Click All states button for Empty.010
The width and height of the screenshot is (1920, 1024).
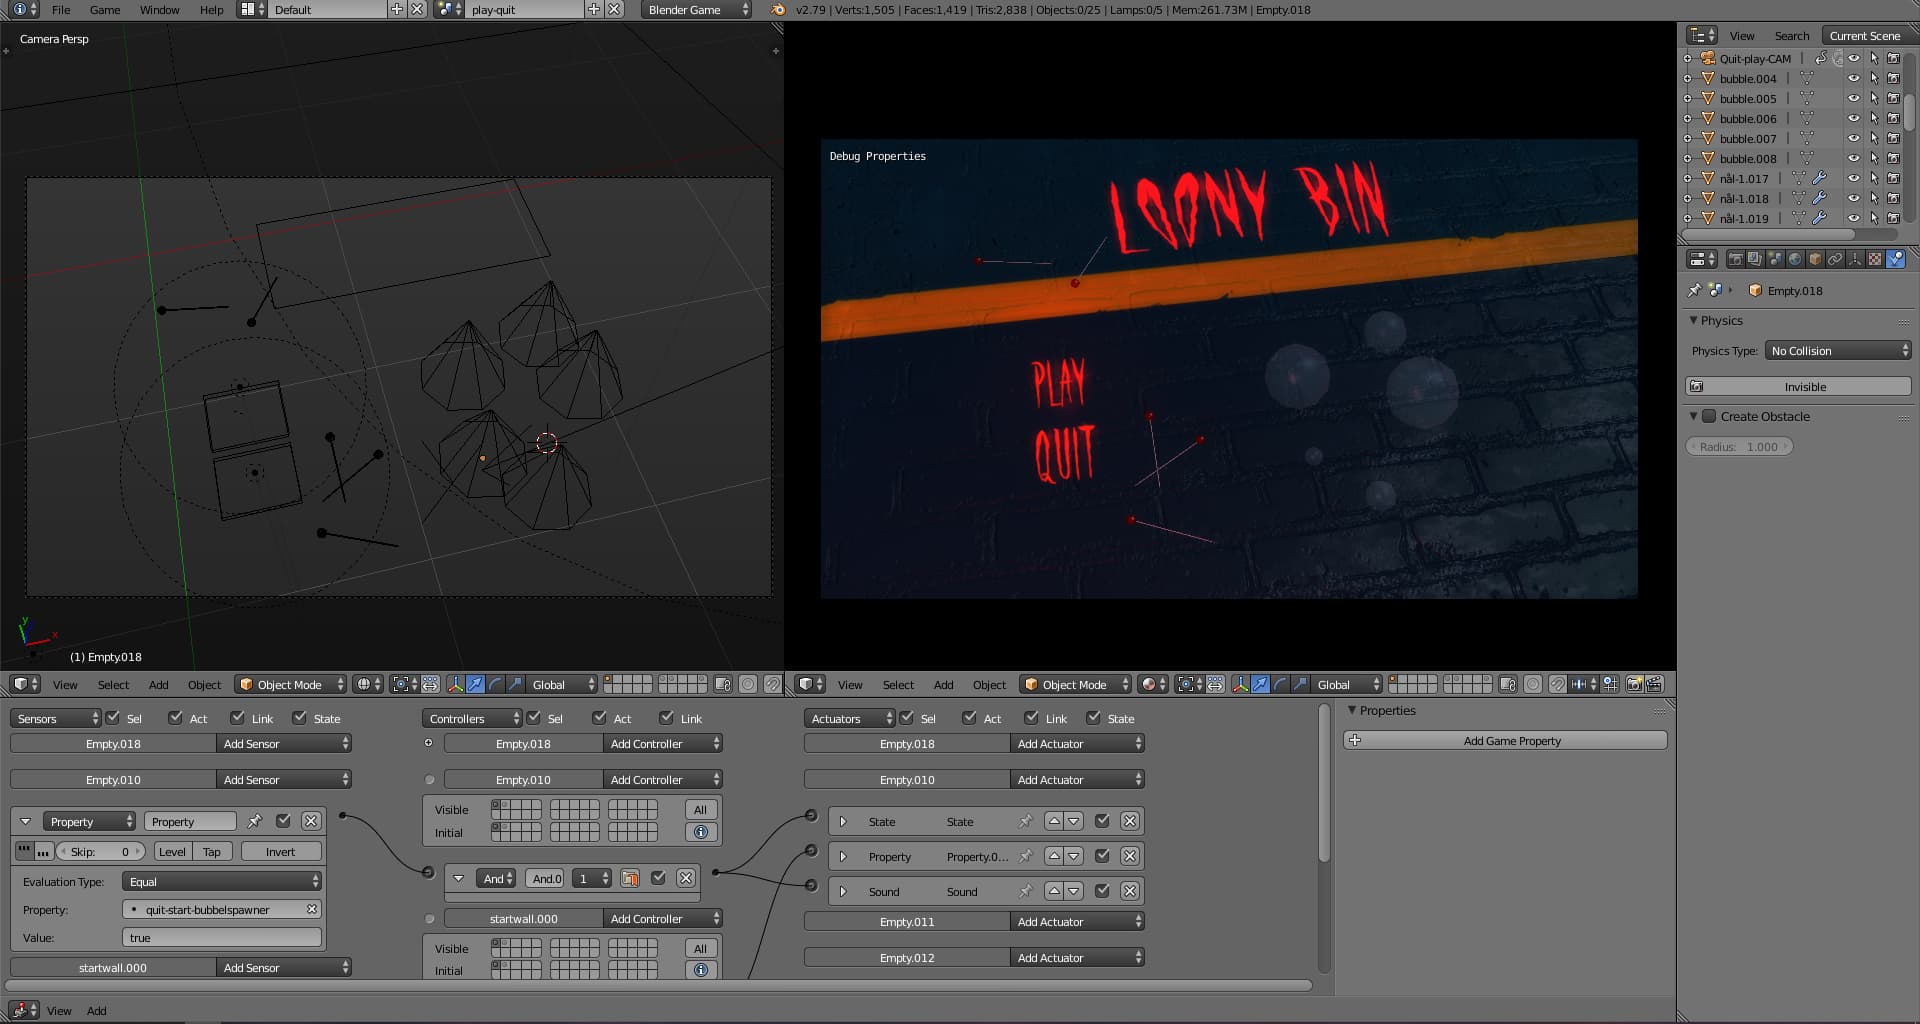coord(701,809)
